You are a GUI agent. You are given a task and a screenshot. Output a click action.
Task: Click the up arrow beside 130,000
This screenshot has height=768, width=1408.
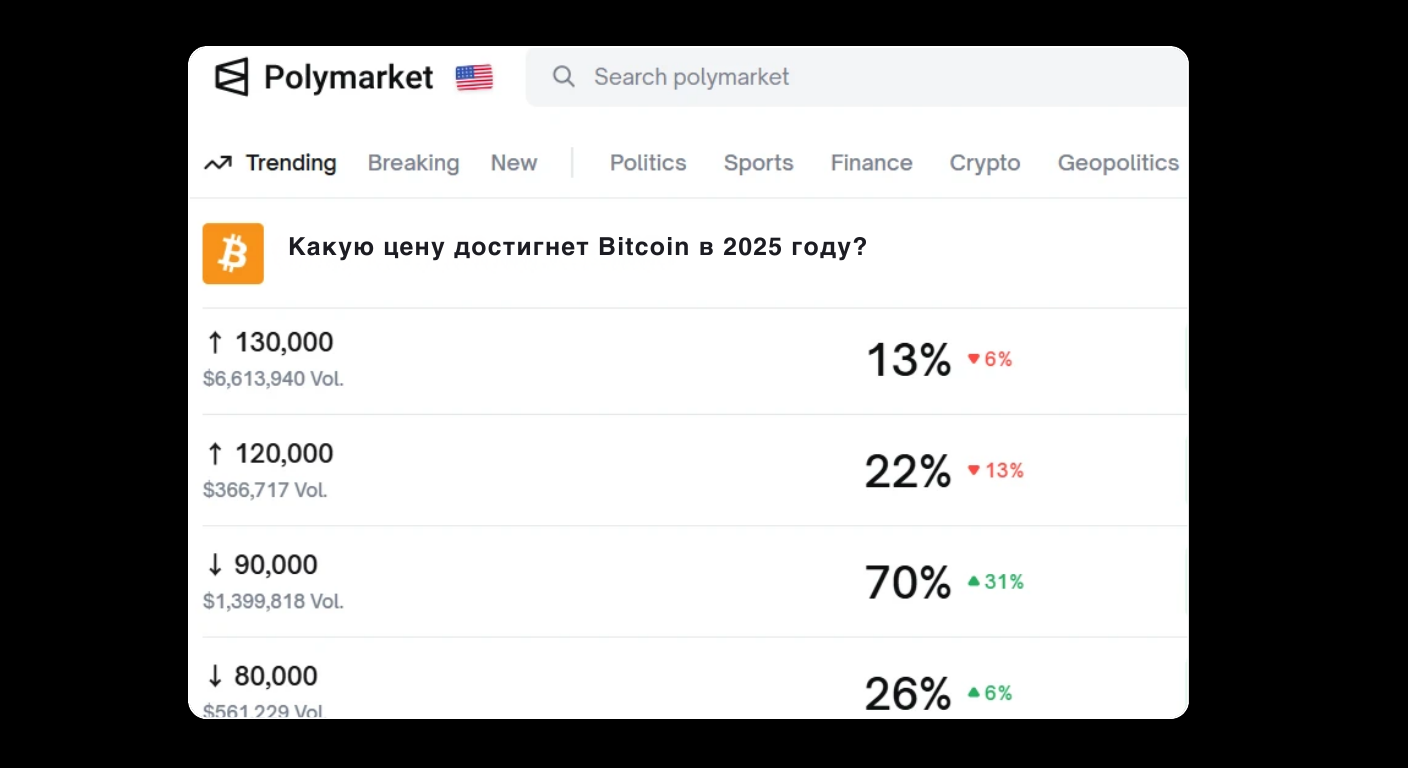(214, 341)
